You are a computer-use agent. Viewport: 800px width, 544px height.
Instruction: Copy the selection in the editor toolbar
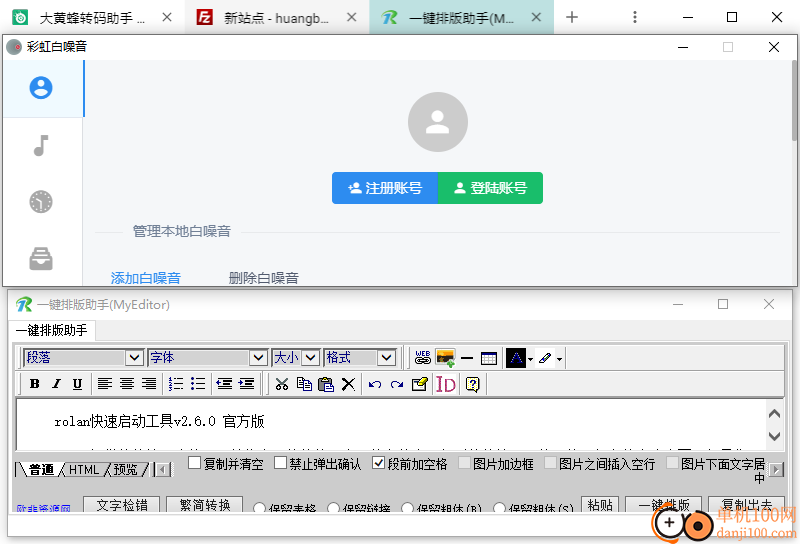click(x=304, y=384)
